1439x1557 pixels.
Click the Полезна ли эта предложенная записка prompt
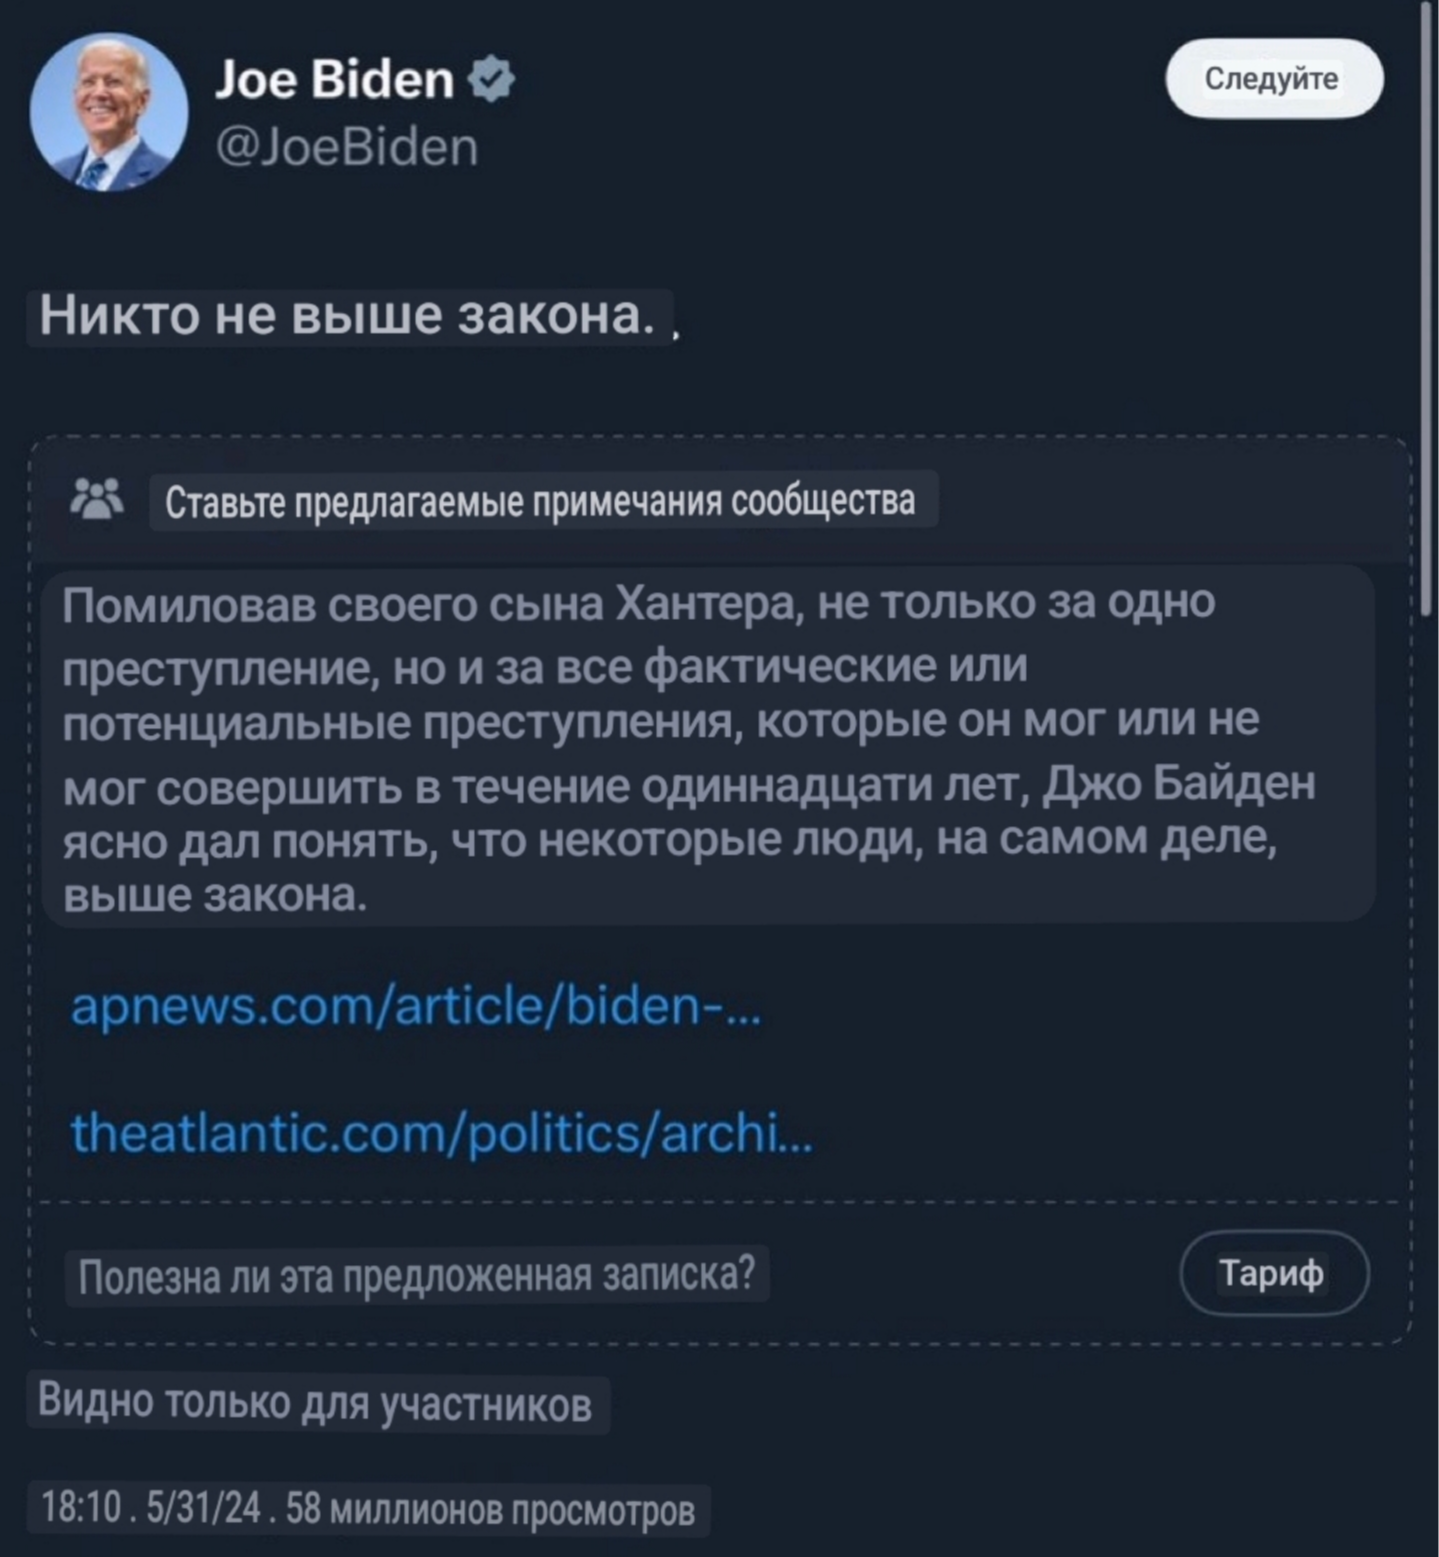point(416,1275)
